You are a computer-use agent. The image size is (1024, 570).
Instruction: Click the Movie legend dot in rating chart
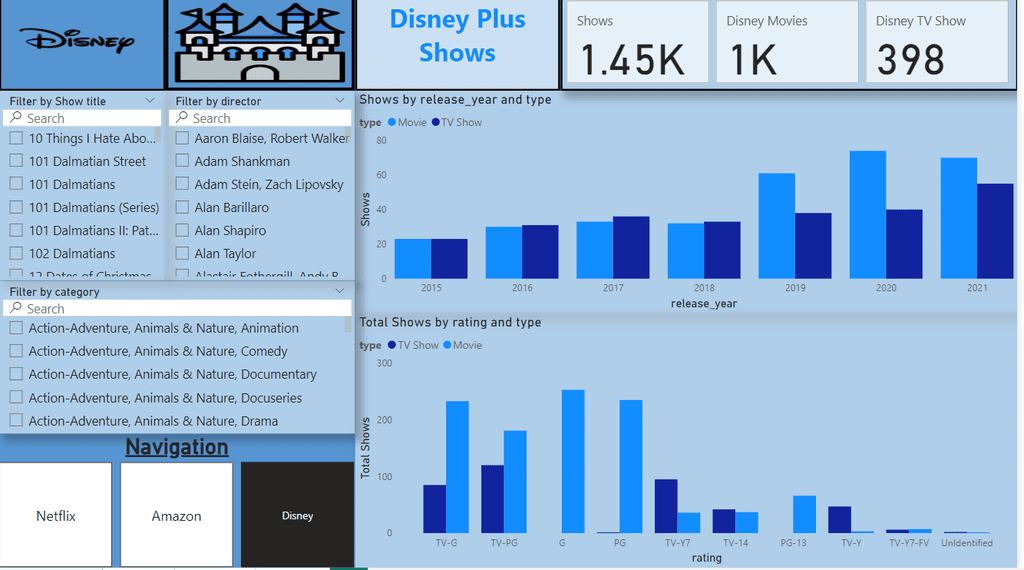point(447,345)
